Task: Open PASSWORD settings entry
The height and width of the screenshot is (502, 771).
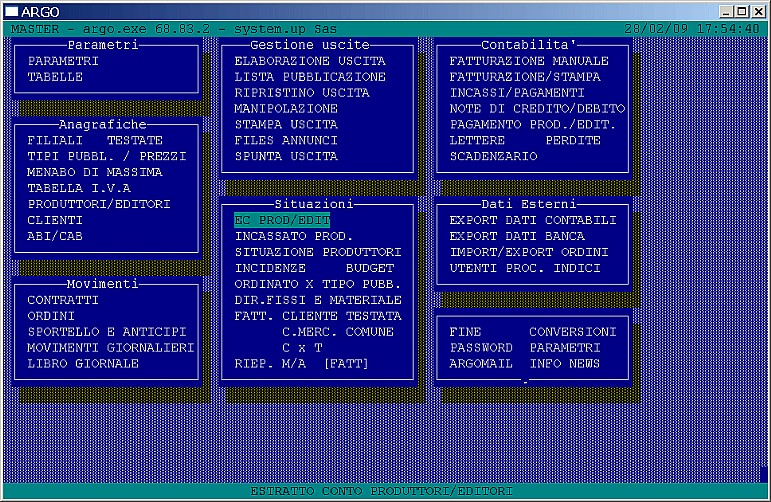Action: [x=480, y=348]
